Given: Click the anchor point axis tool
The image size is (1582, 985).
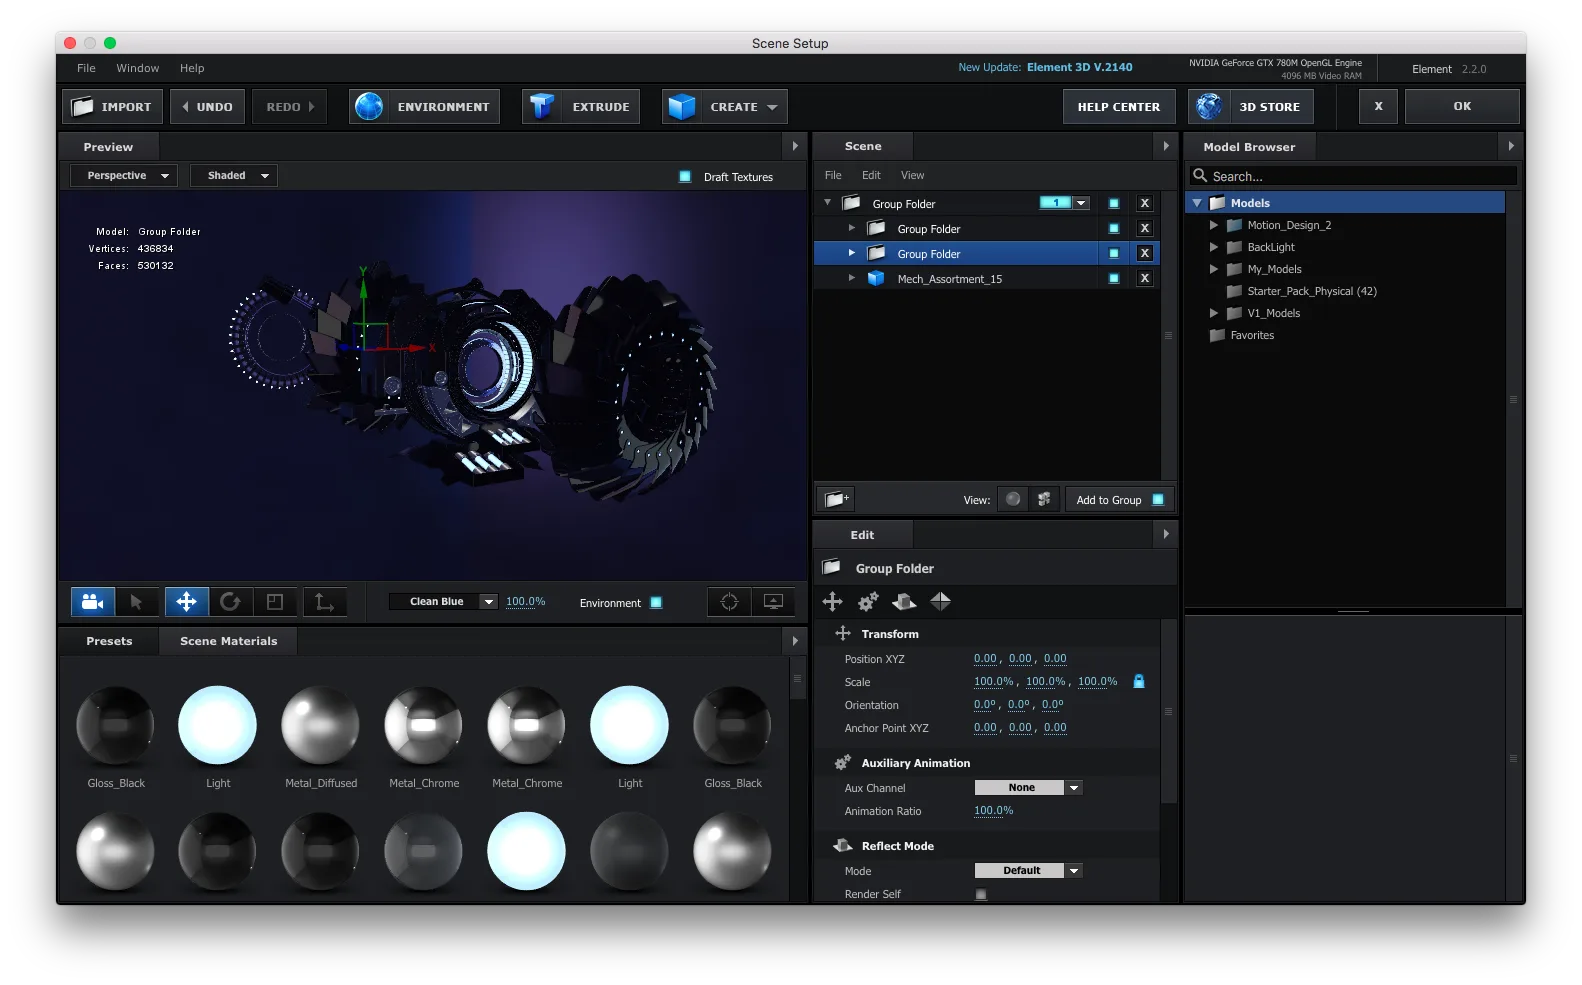Looking at the screenshot, I should [325, 602].
